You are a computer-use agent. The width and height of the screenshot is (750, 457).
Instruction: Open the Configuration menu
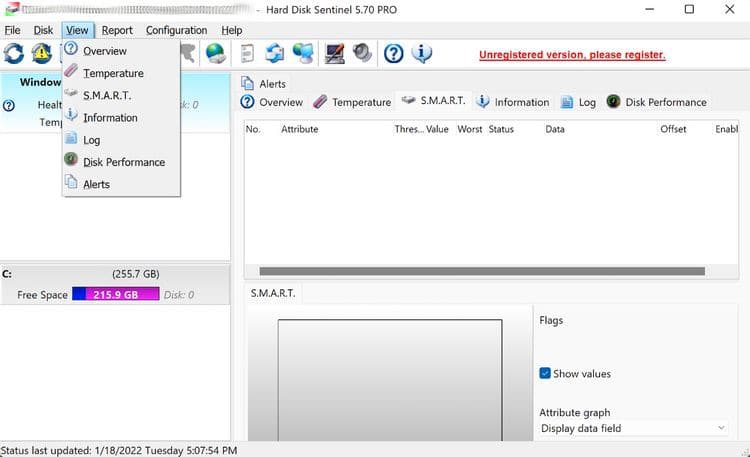coord(176,30)
